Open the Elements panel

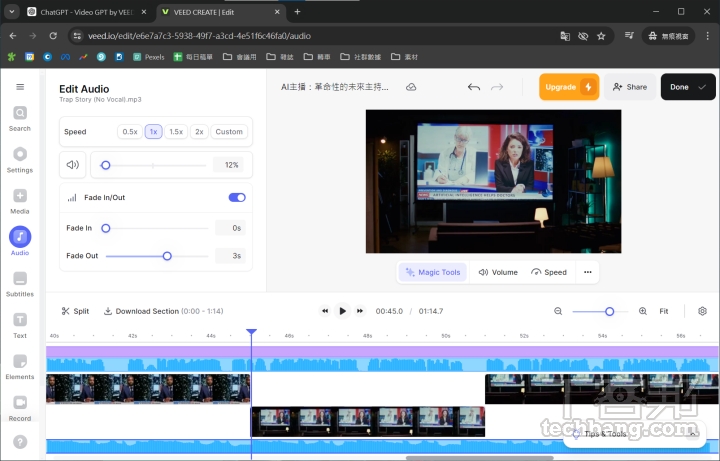20,366
